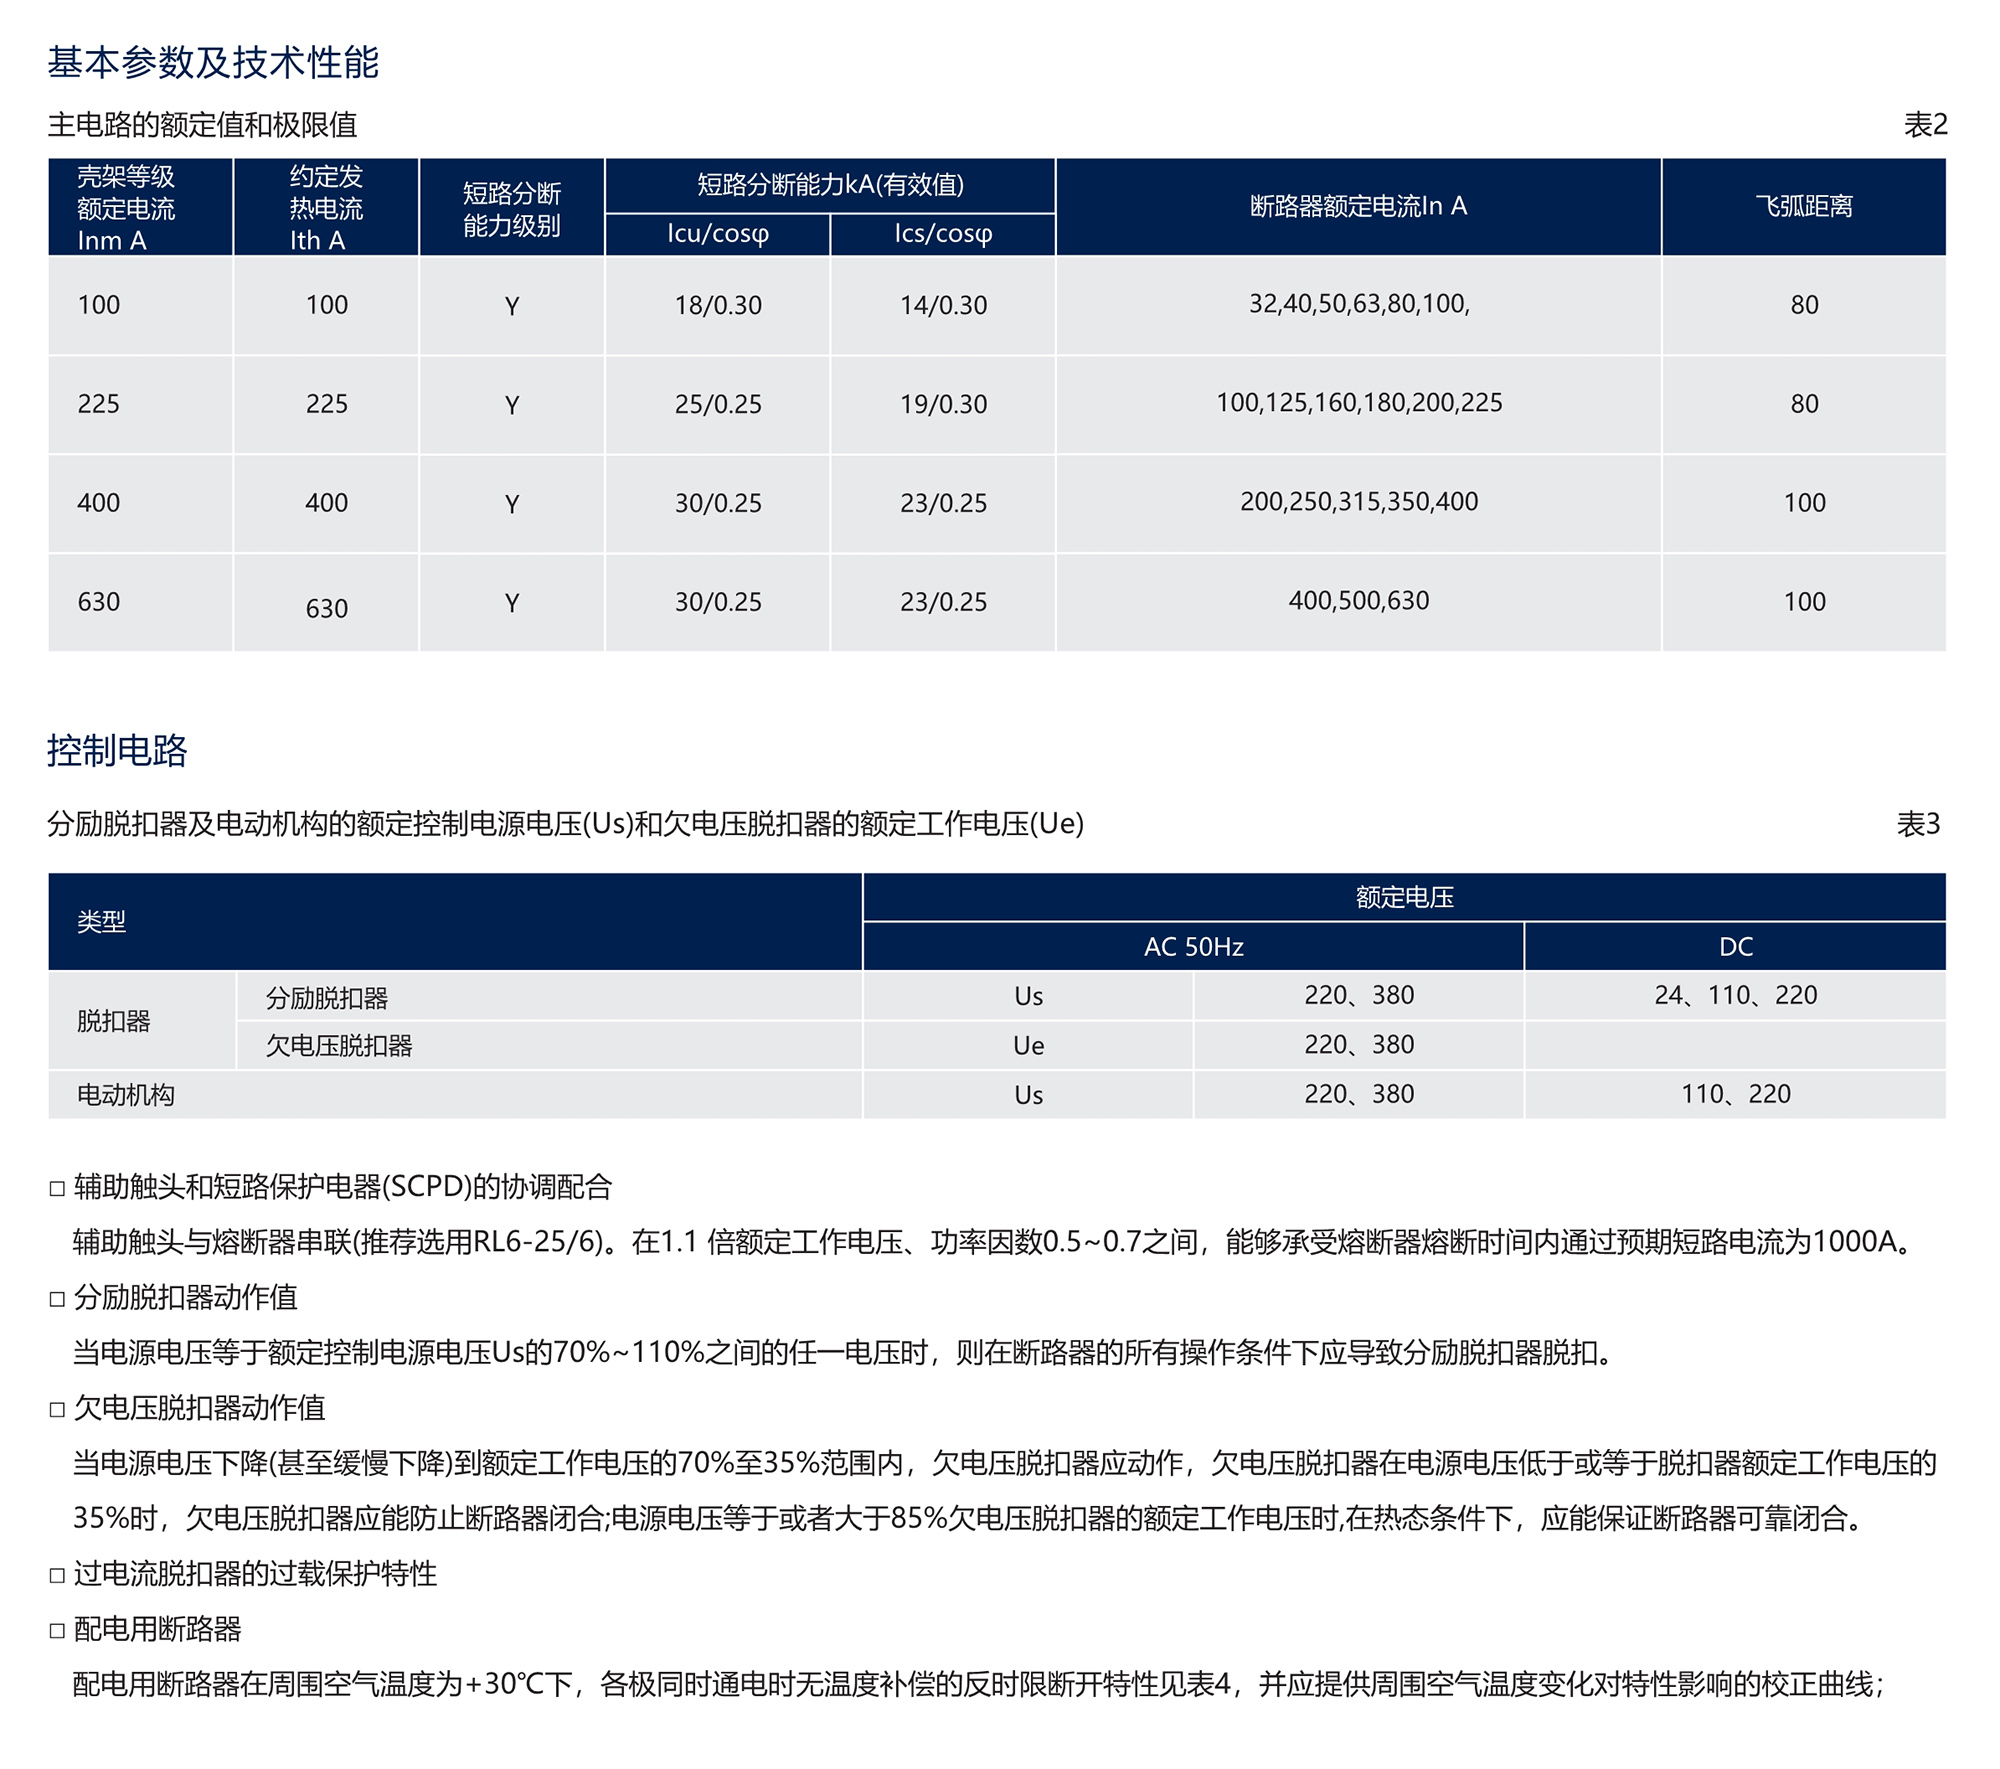Click the AC 50Hz column header

pos(1193,946)
